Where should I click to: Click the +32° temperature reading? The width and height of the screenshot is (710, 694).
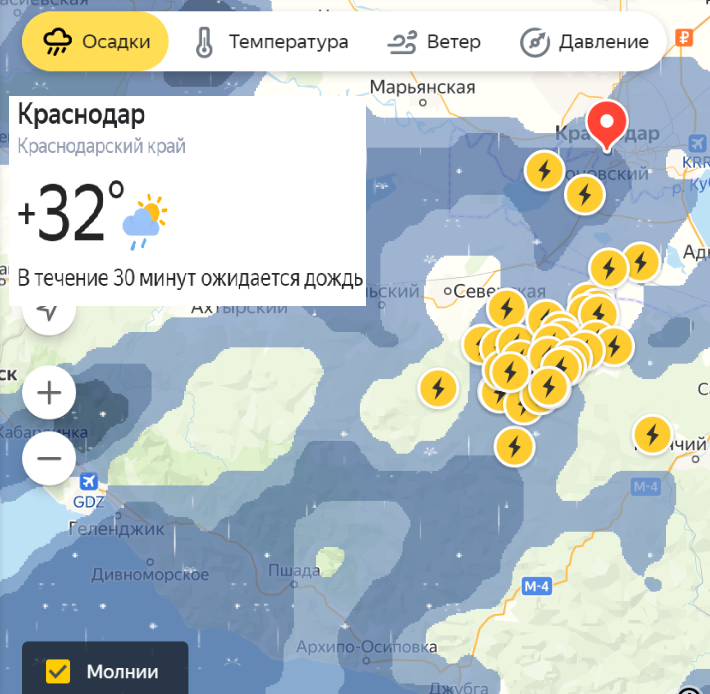pyautogui.click(x=71, y=212)
